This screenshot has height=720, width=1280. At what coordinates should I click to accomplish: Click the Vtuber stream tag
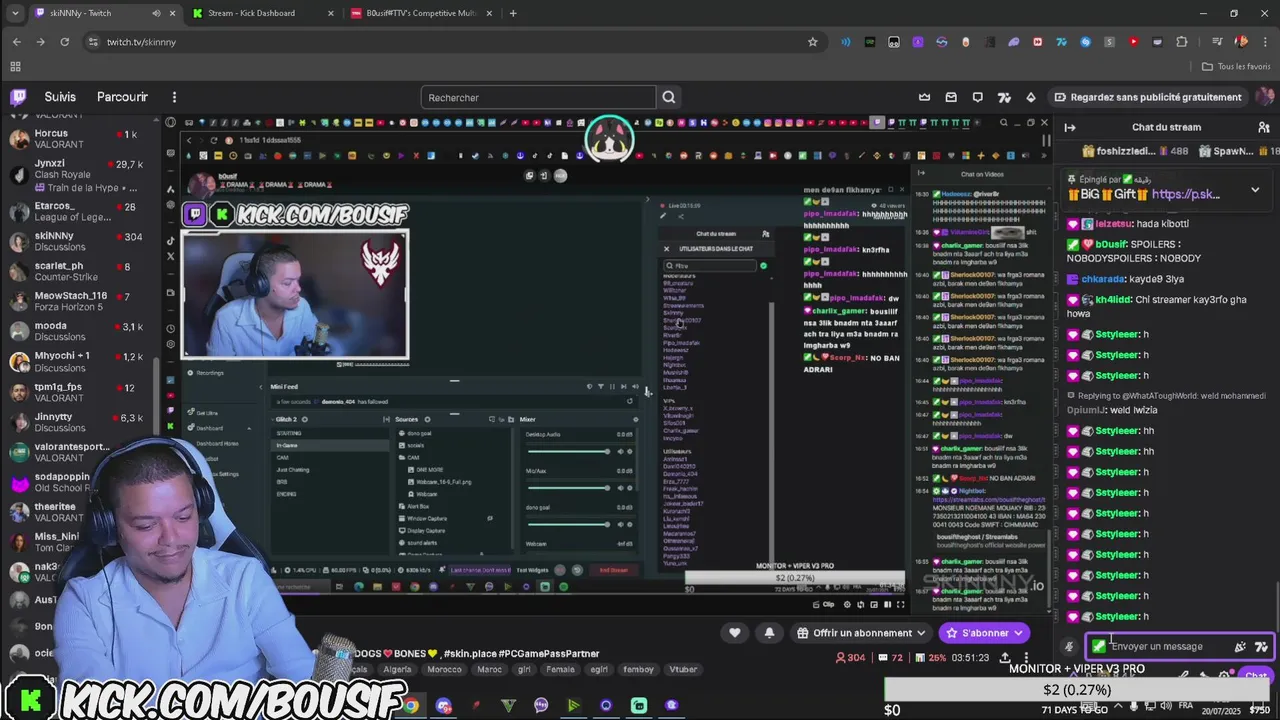(683, 669)
